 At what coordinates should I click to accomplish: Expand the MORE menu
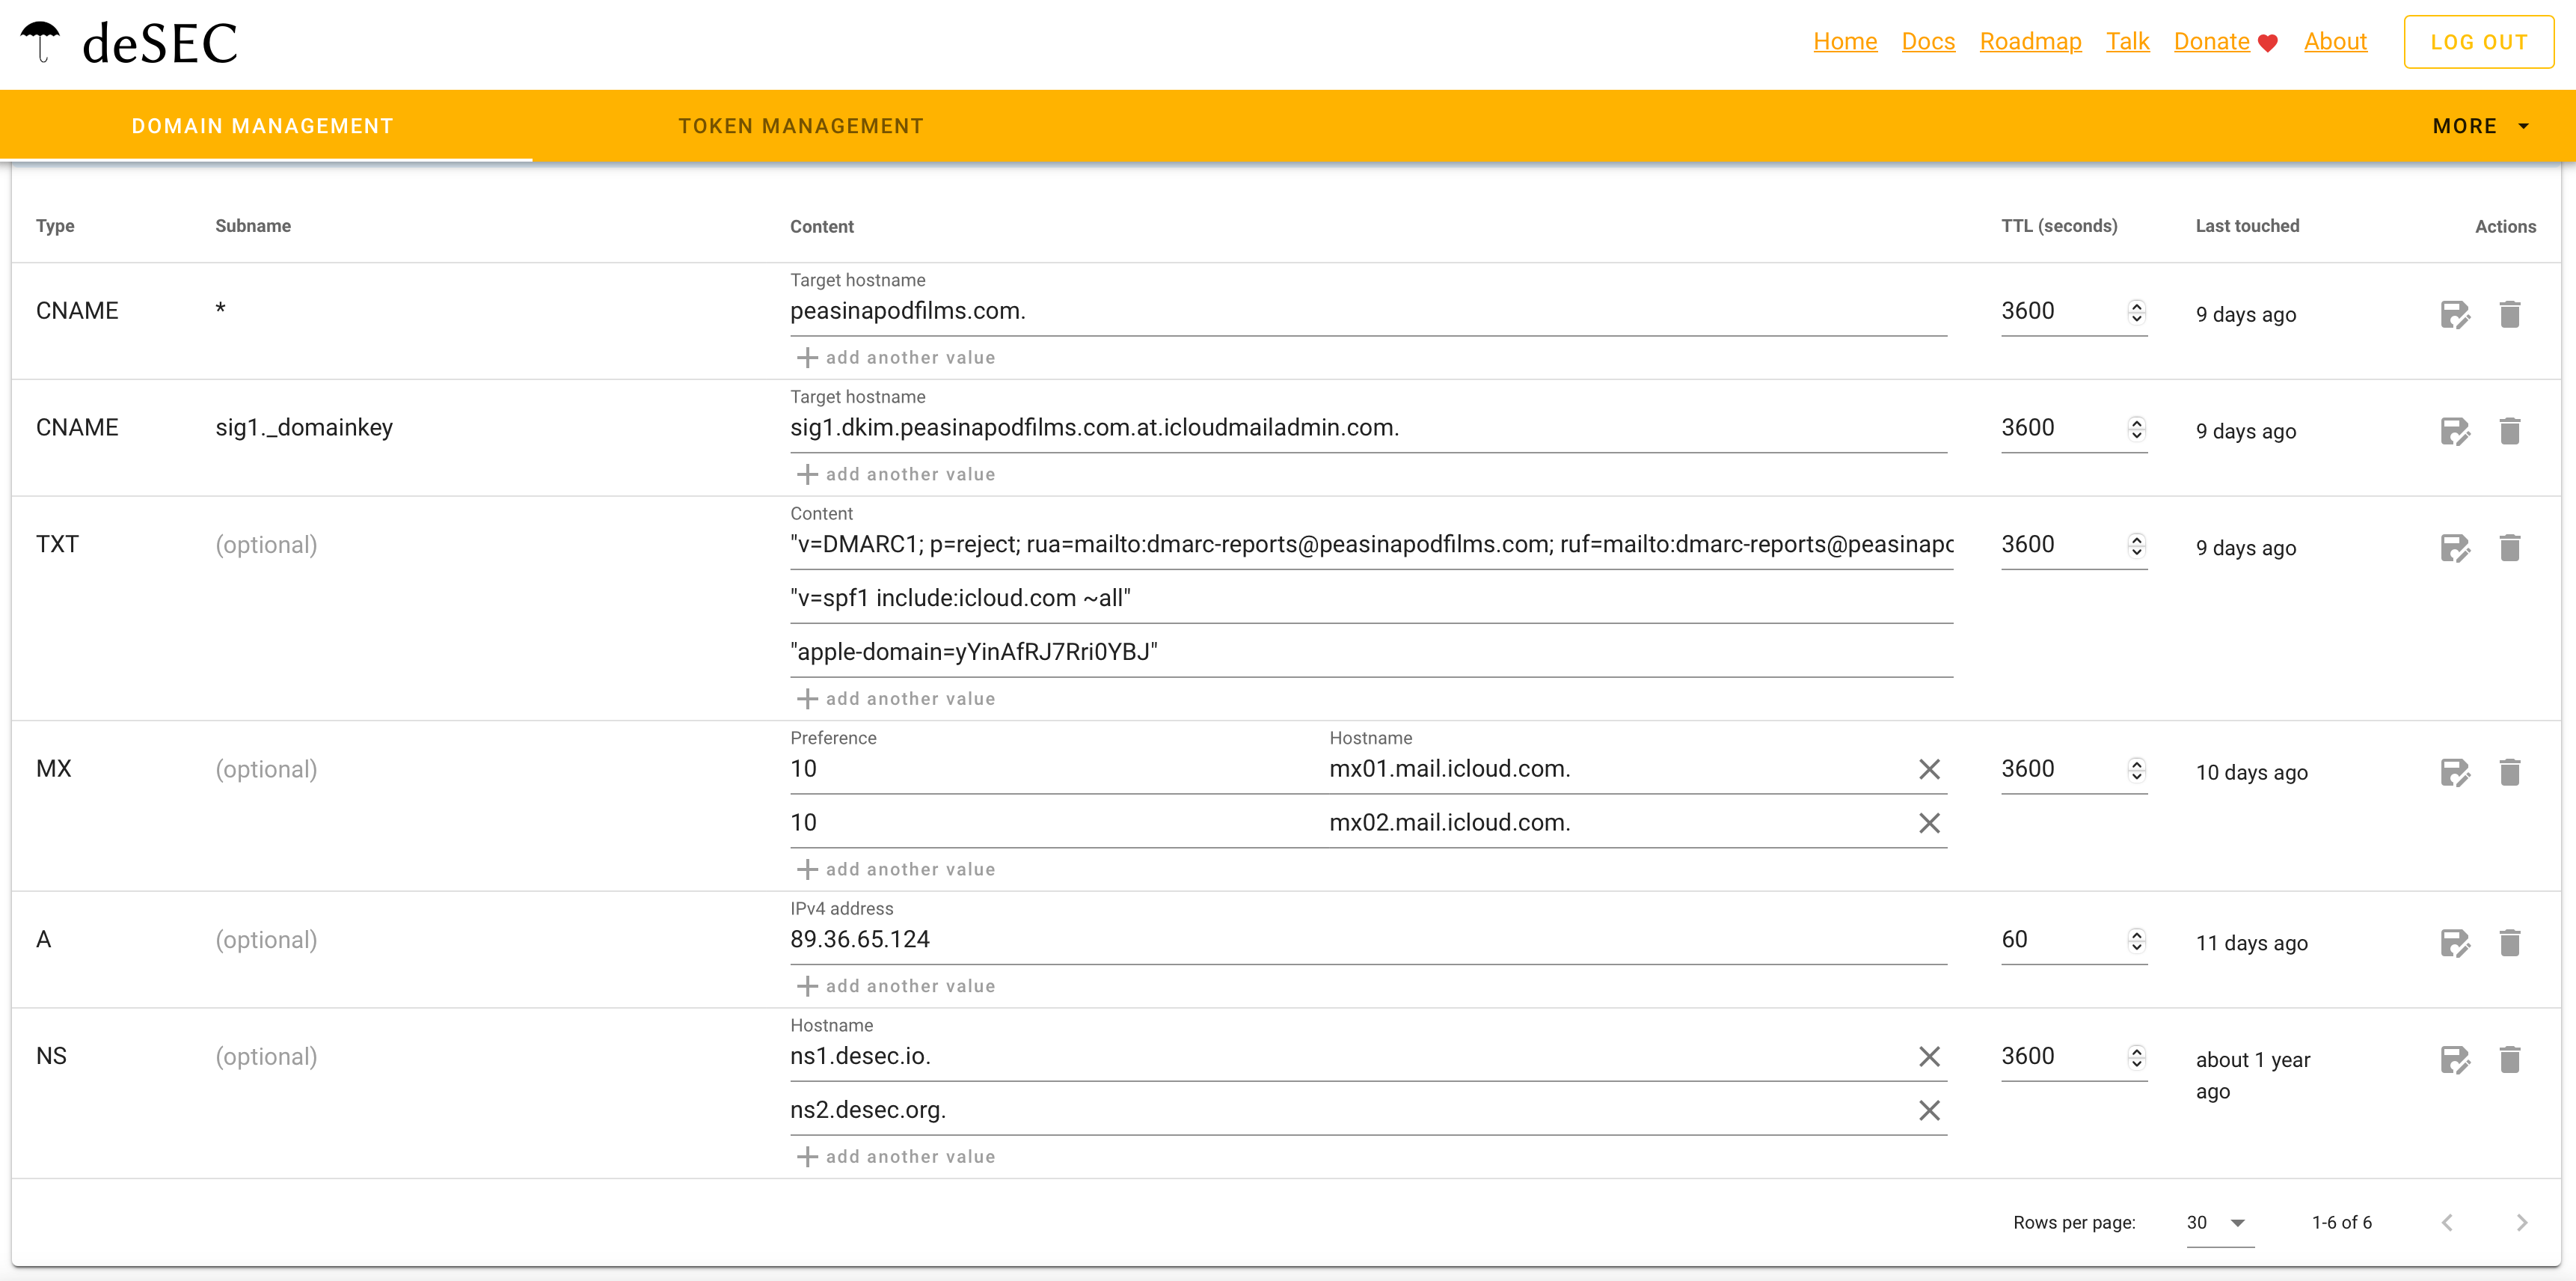coord(2480,126)
